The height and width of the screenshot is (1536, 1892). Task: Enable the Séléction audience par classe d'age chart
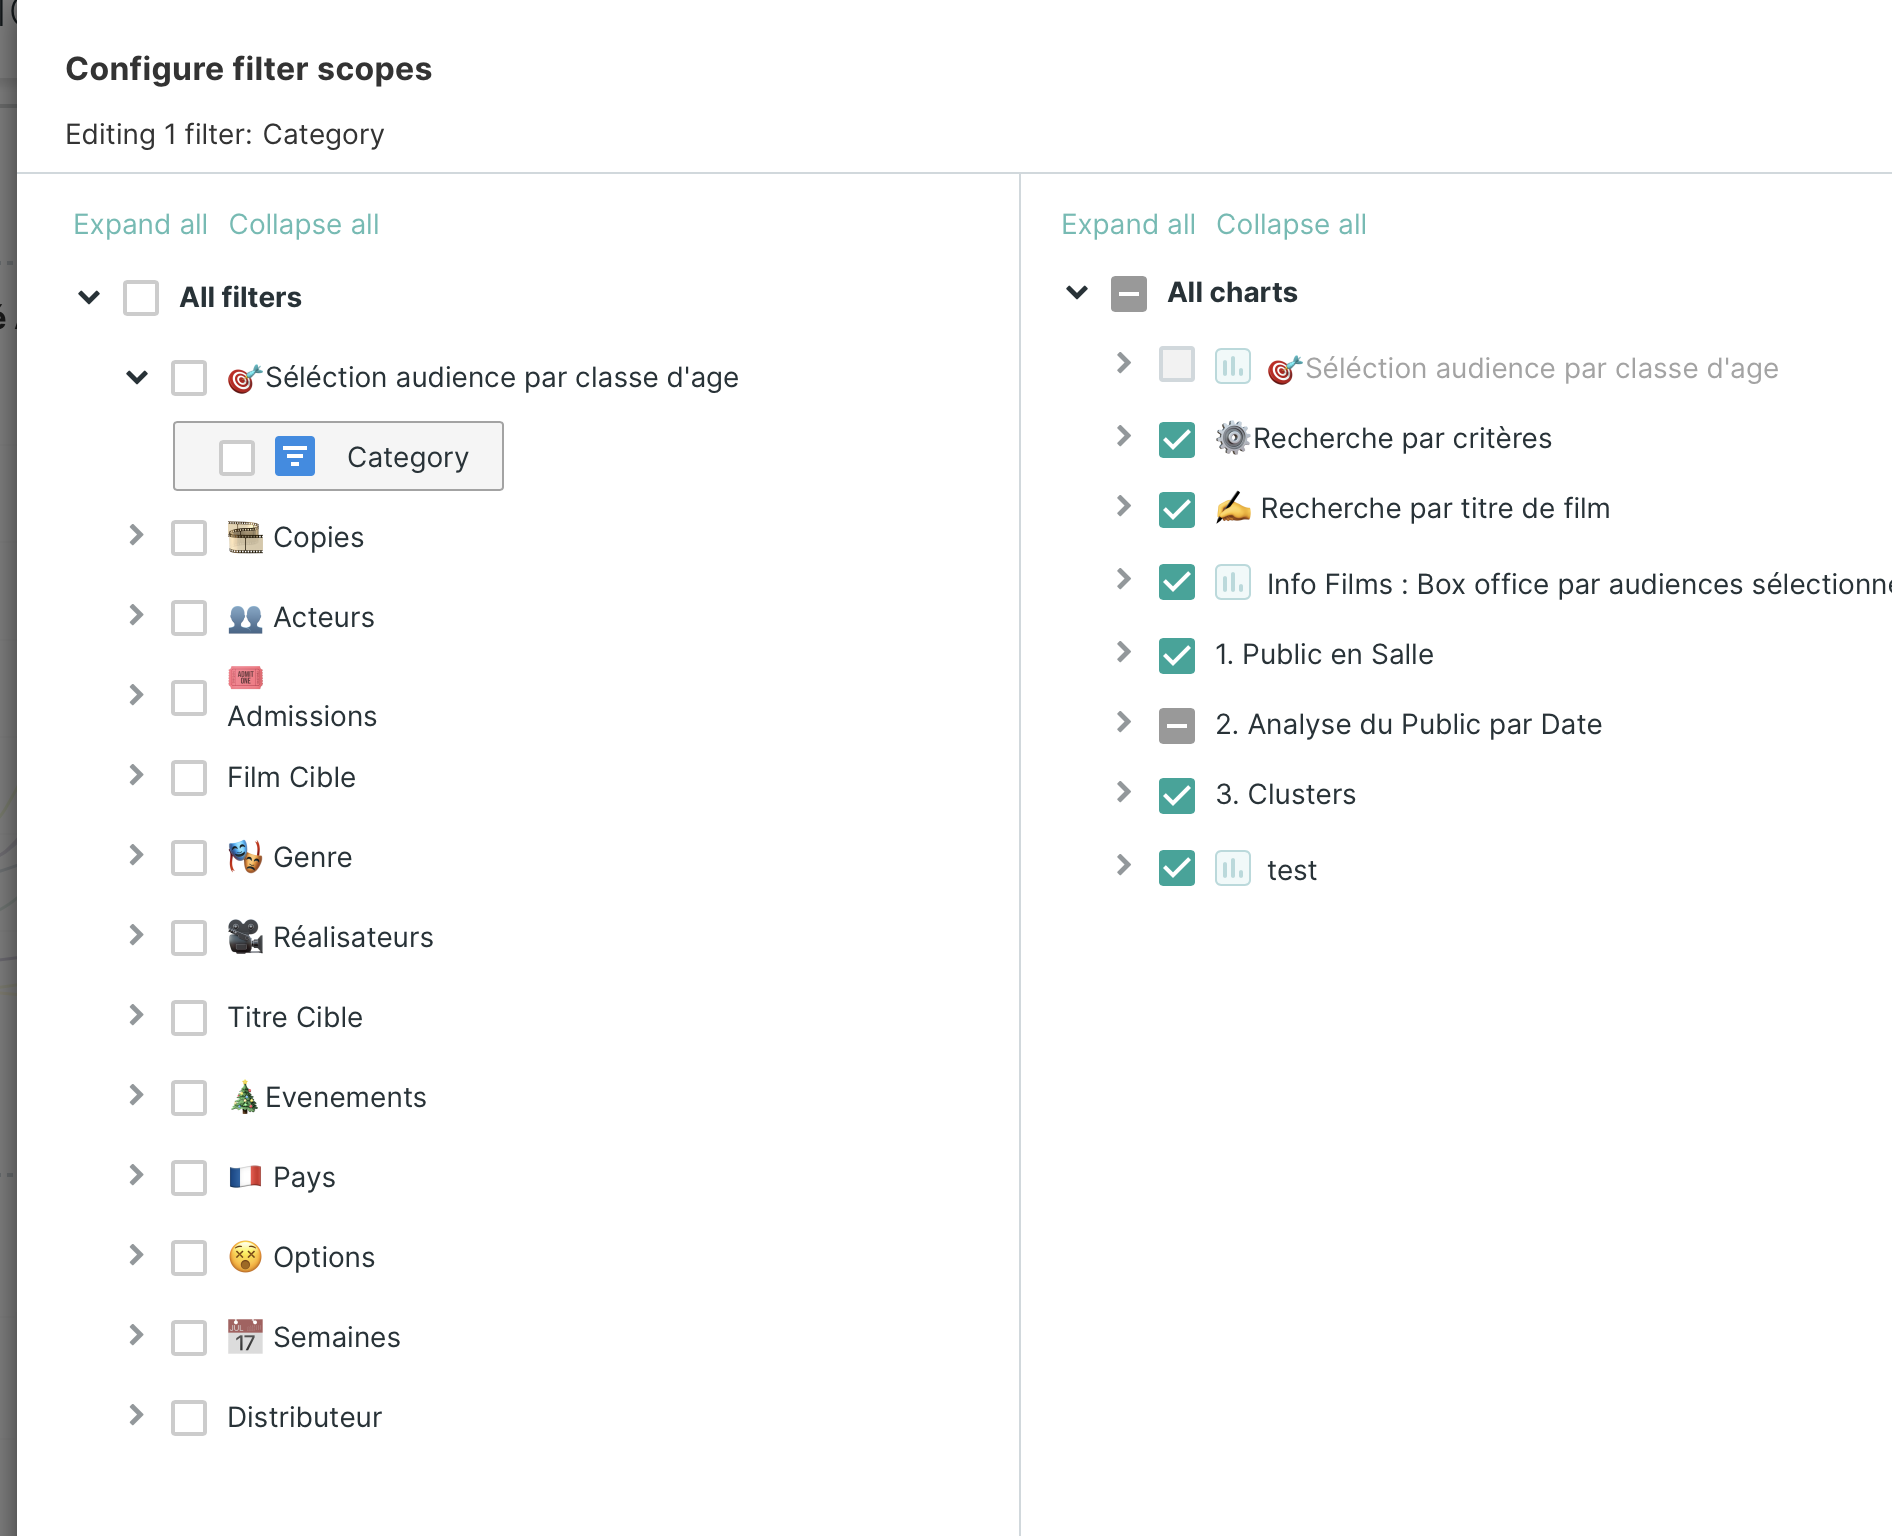pos(1176,366)
